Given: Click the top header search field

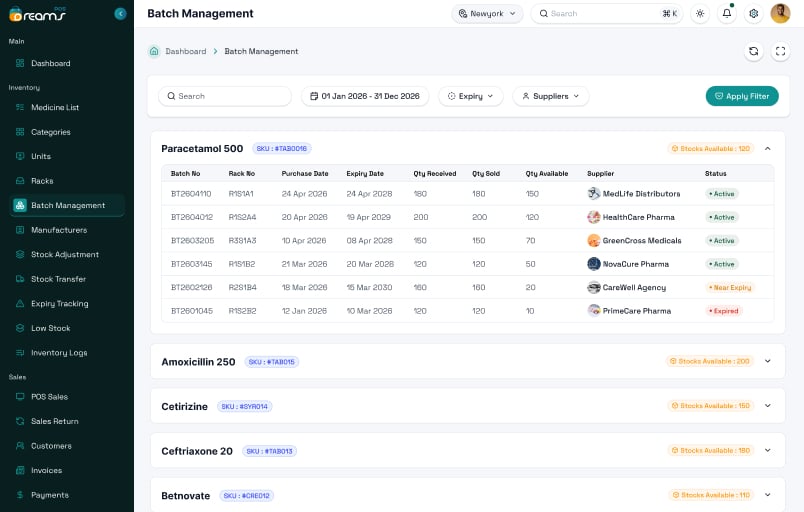Looking at the screenshot, I should point(607,14).
